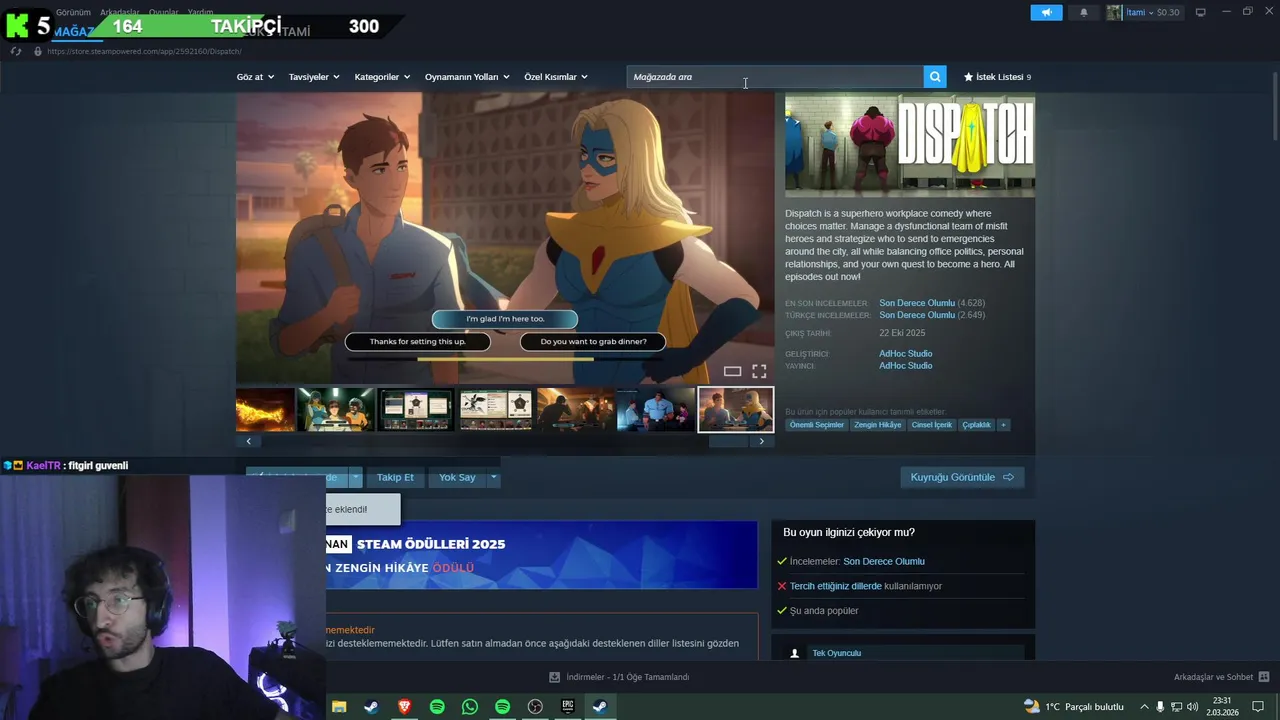This screenshot has height=720, width=1280.
Task: Click the system tray volume icon
Action: coord(1194,707)
